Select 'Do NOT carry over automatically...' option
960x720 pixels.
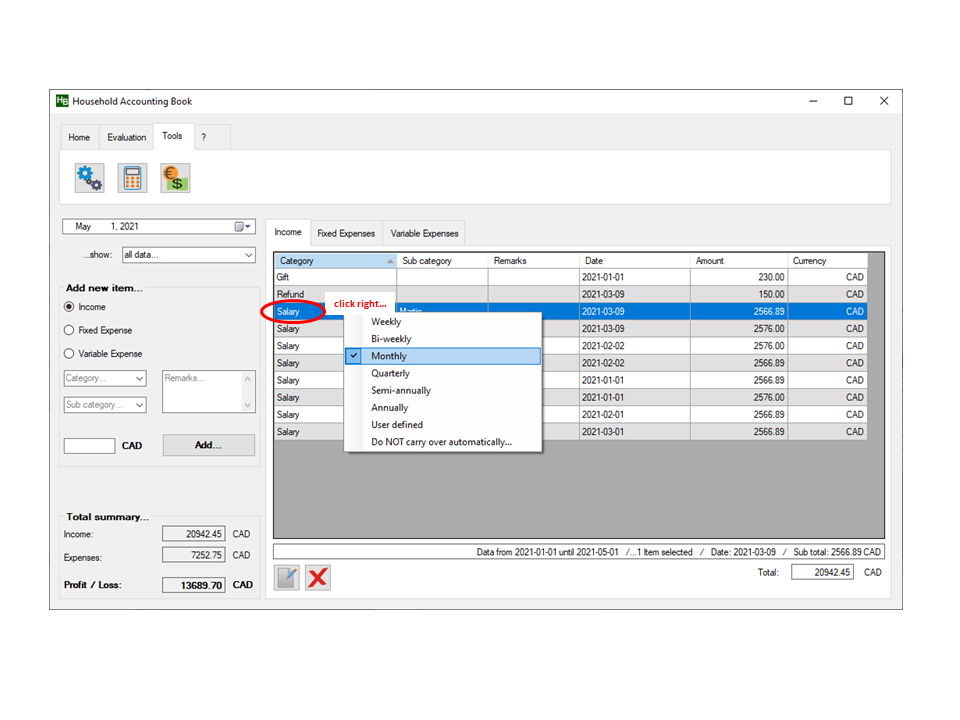[x=441, y=442]
